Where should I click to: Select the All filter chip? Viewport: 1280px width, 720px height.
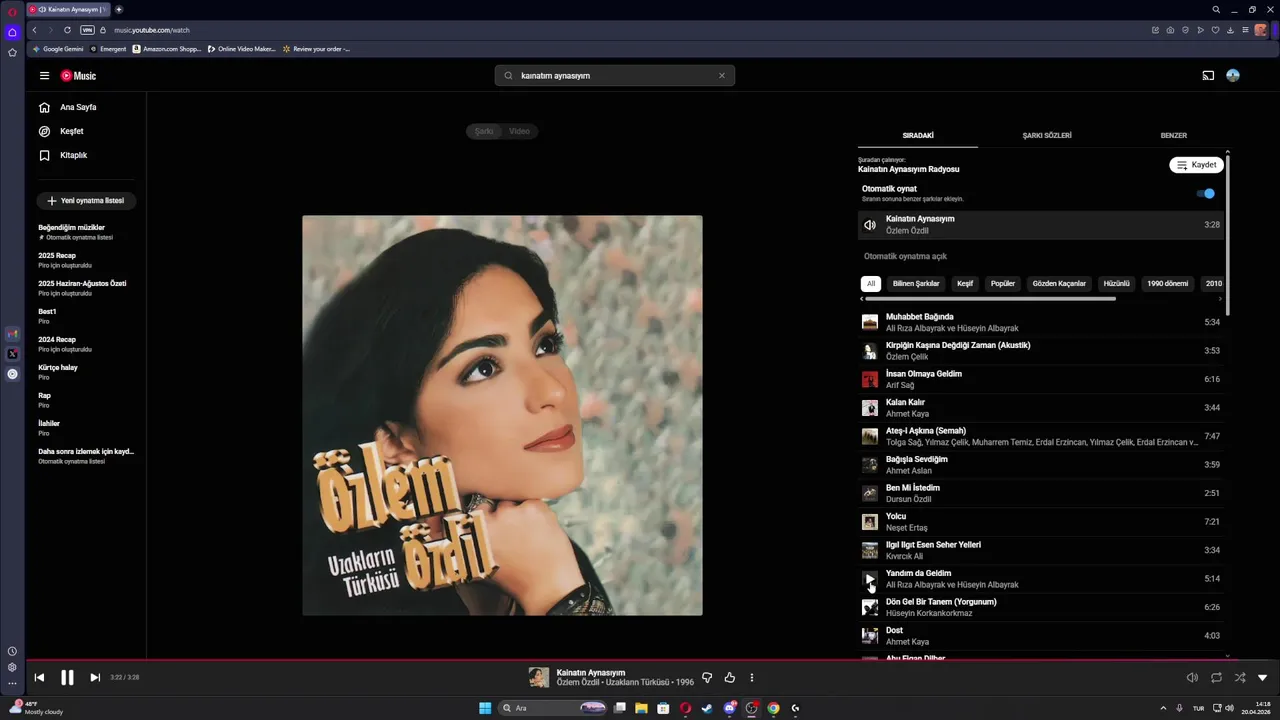tap(871, 283)
